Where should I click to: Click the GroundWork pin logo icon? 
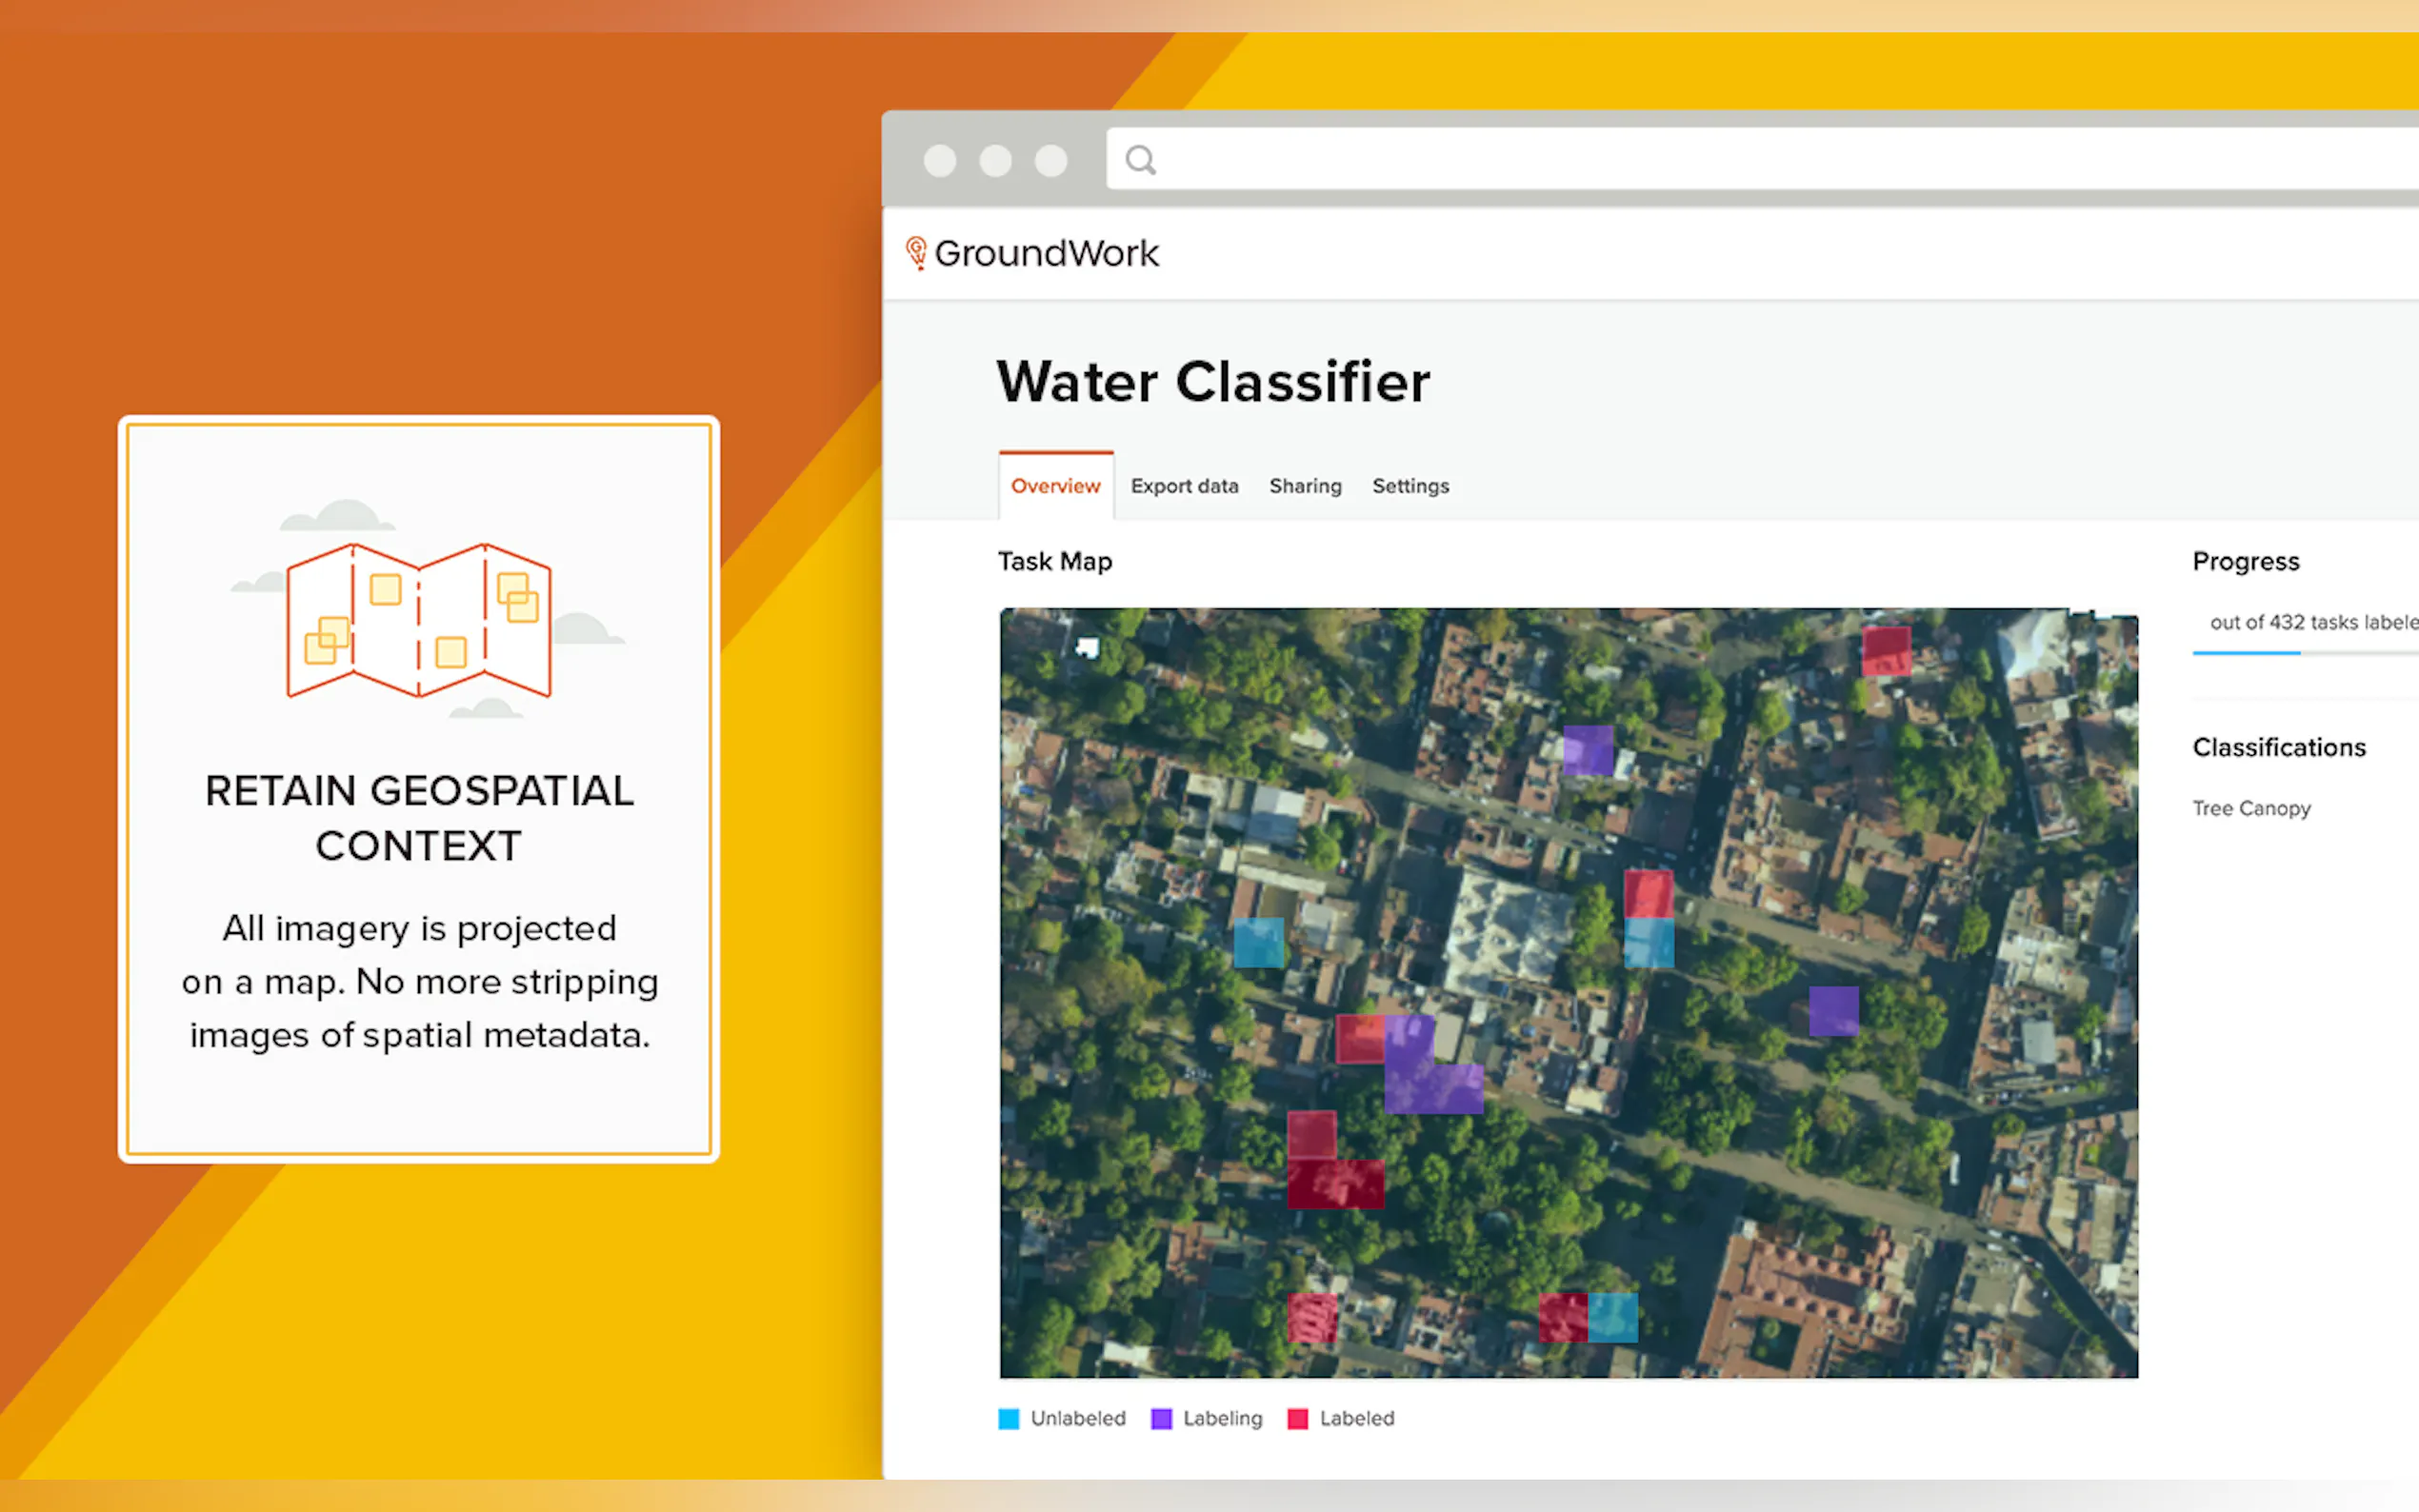[x=915, y=252]
